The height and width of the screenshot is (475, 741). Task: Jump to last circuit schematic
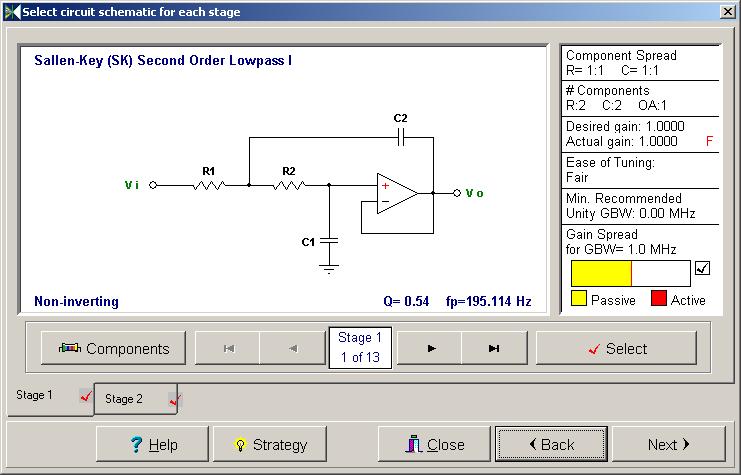[494, 348]
